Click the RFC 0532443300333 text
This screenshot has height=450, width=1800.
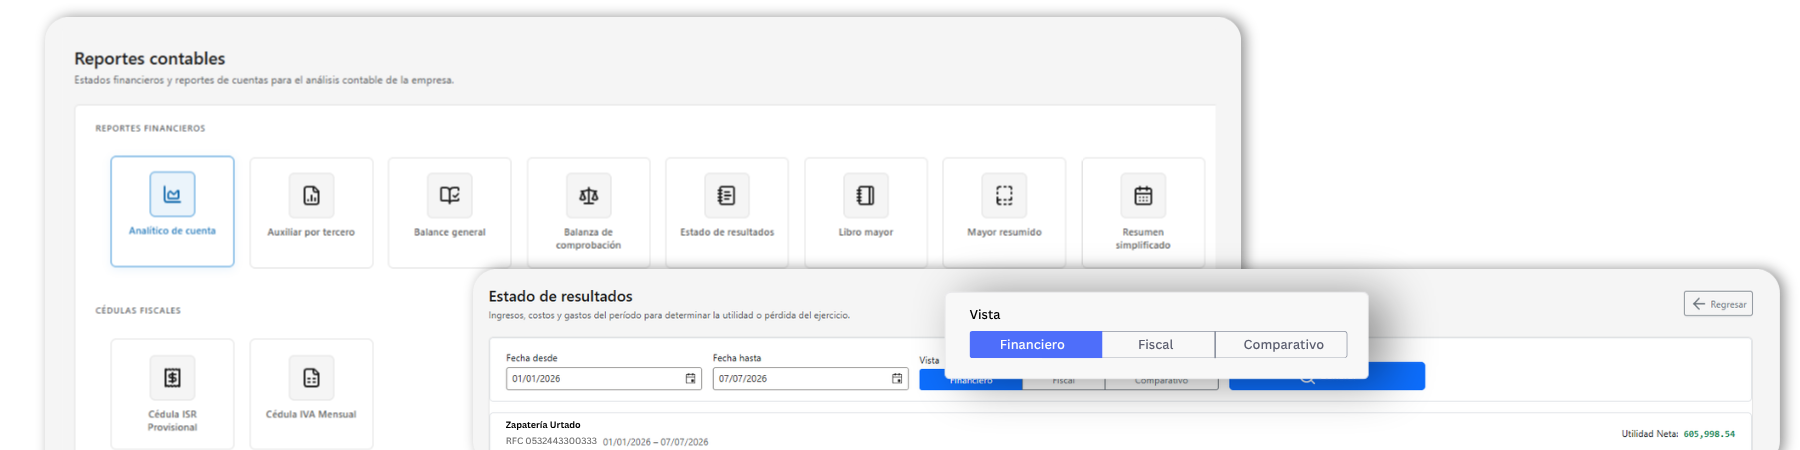(x=551, y=441)
